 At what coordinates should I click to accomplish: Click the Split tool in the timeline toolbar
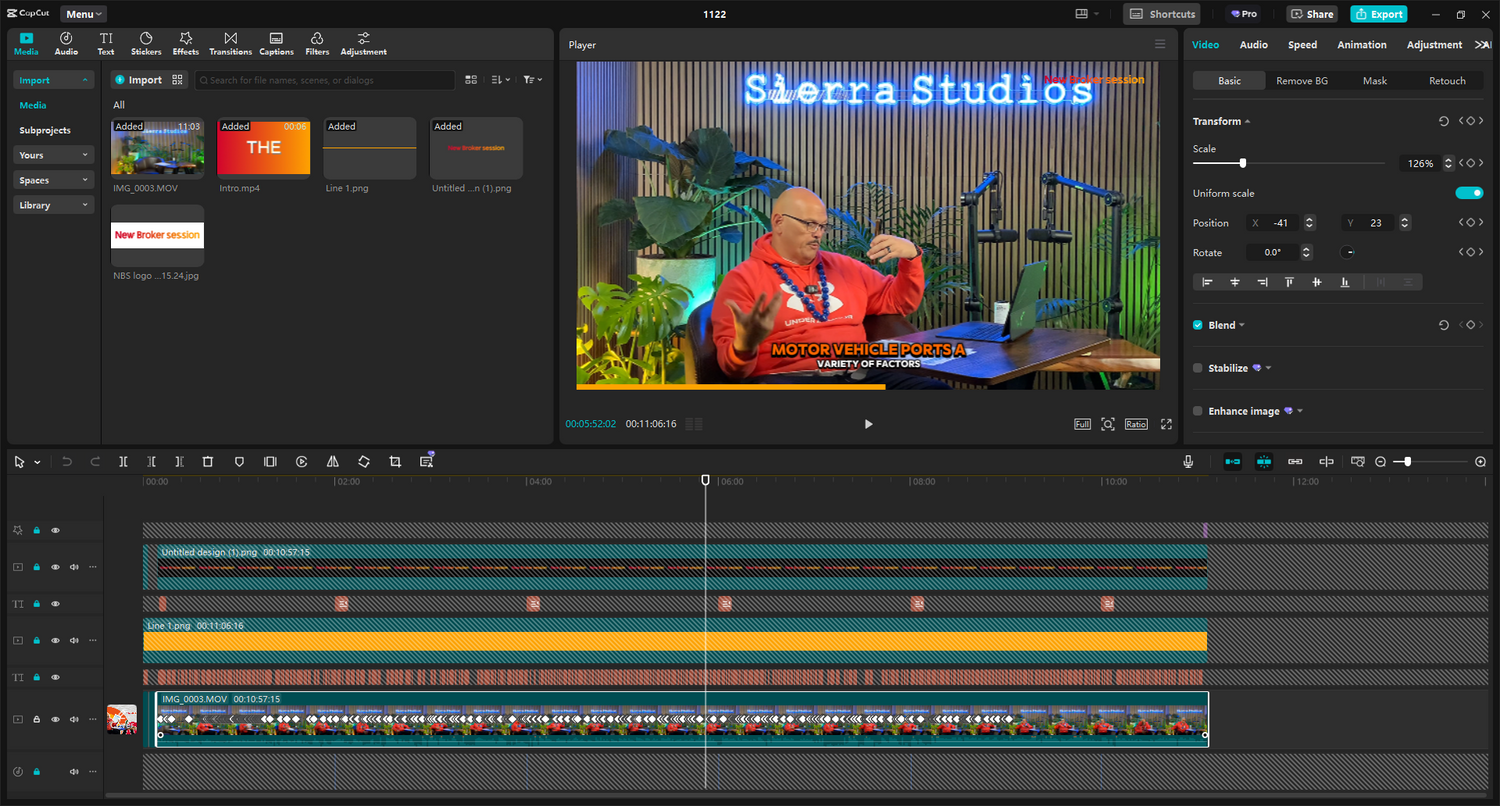tap(123, 462)
